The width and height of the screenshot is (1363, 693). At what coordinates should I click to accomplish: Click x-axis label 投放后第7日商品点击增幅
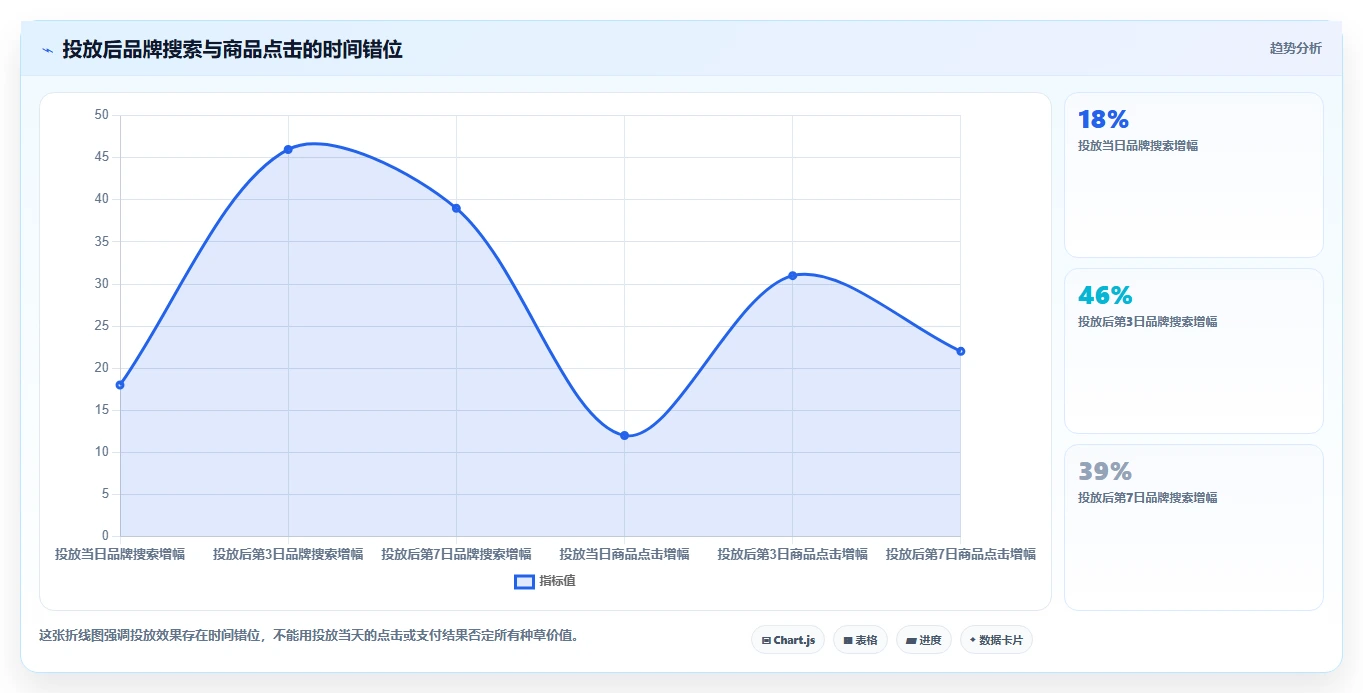960,554
